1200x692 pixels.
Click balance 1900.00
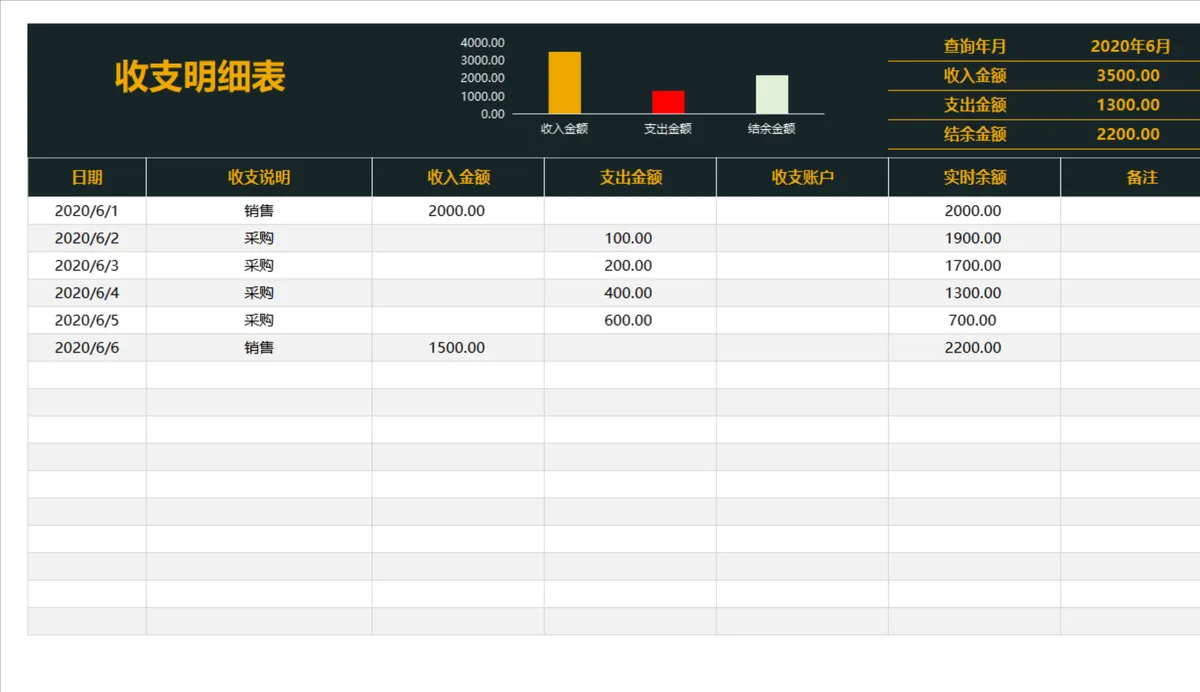pos(973,238)
